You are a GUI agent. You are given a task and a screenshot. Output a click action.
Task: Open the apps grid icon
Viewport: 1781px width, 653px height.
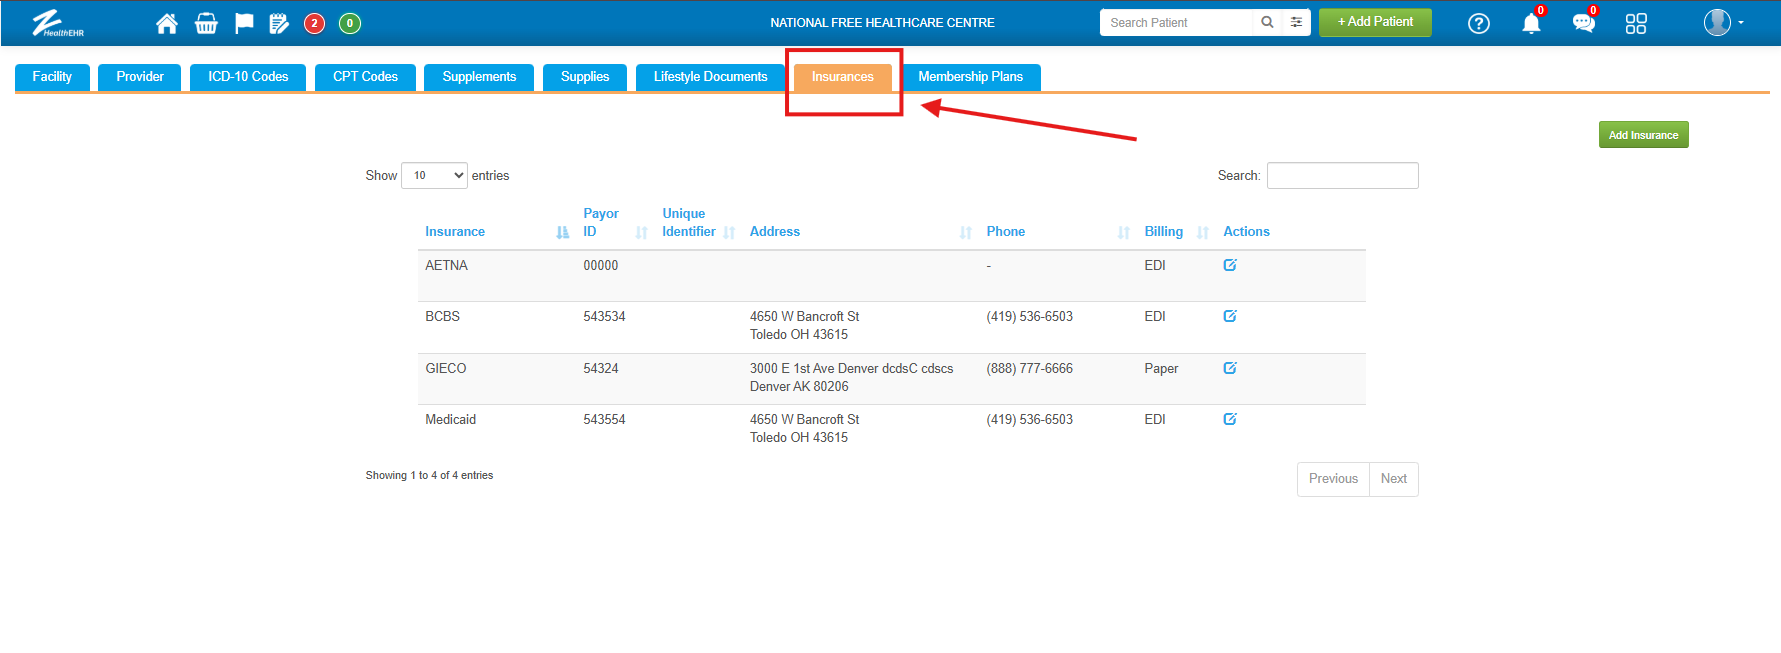pos(1636,23)
